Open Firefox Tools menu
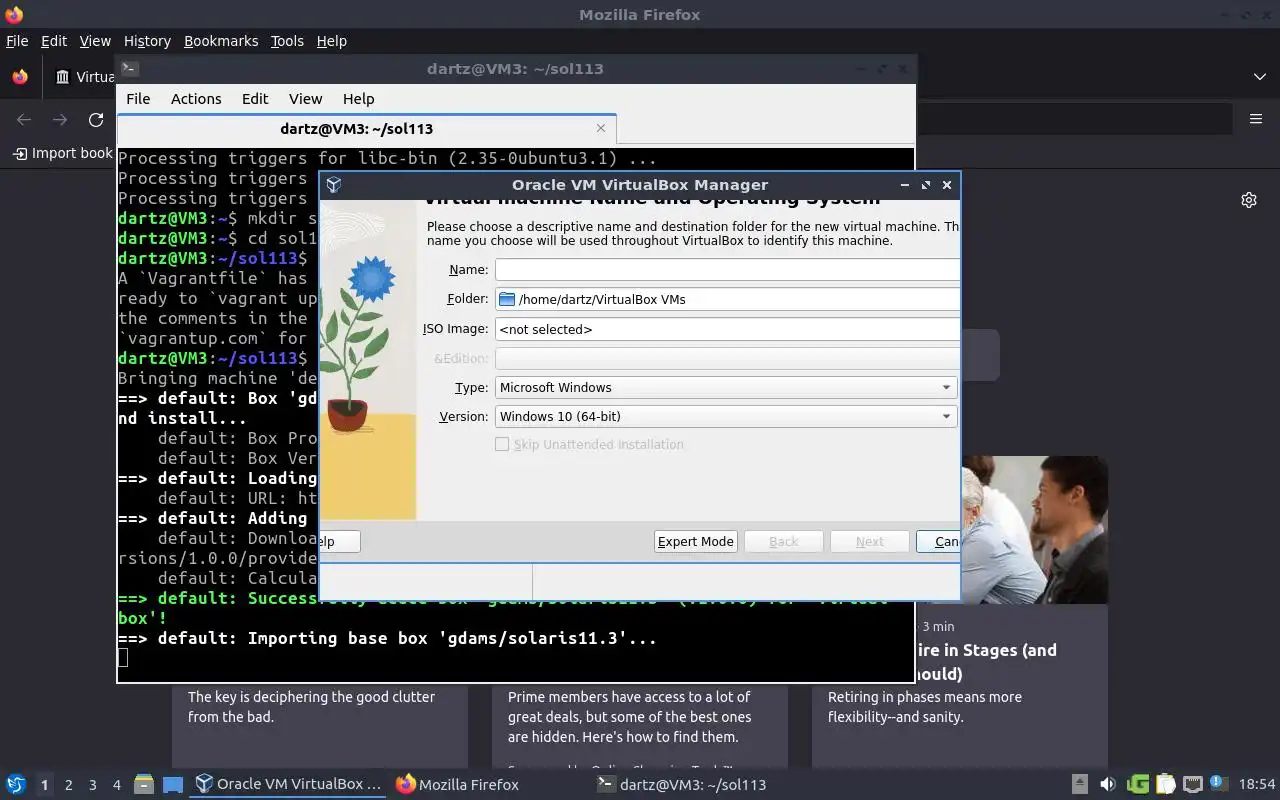Image resolution: width=1280 pixels, height=800 pixels. [x=287, y=41]
